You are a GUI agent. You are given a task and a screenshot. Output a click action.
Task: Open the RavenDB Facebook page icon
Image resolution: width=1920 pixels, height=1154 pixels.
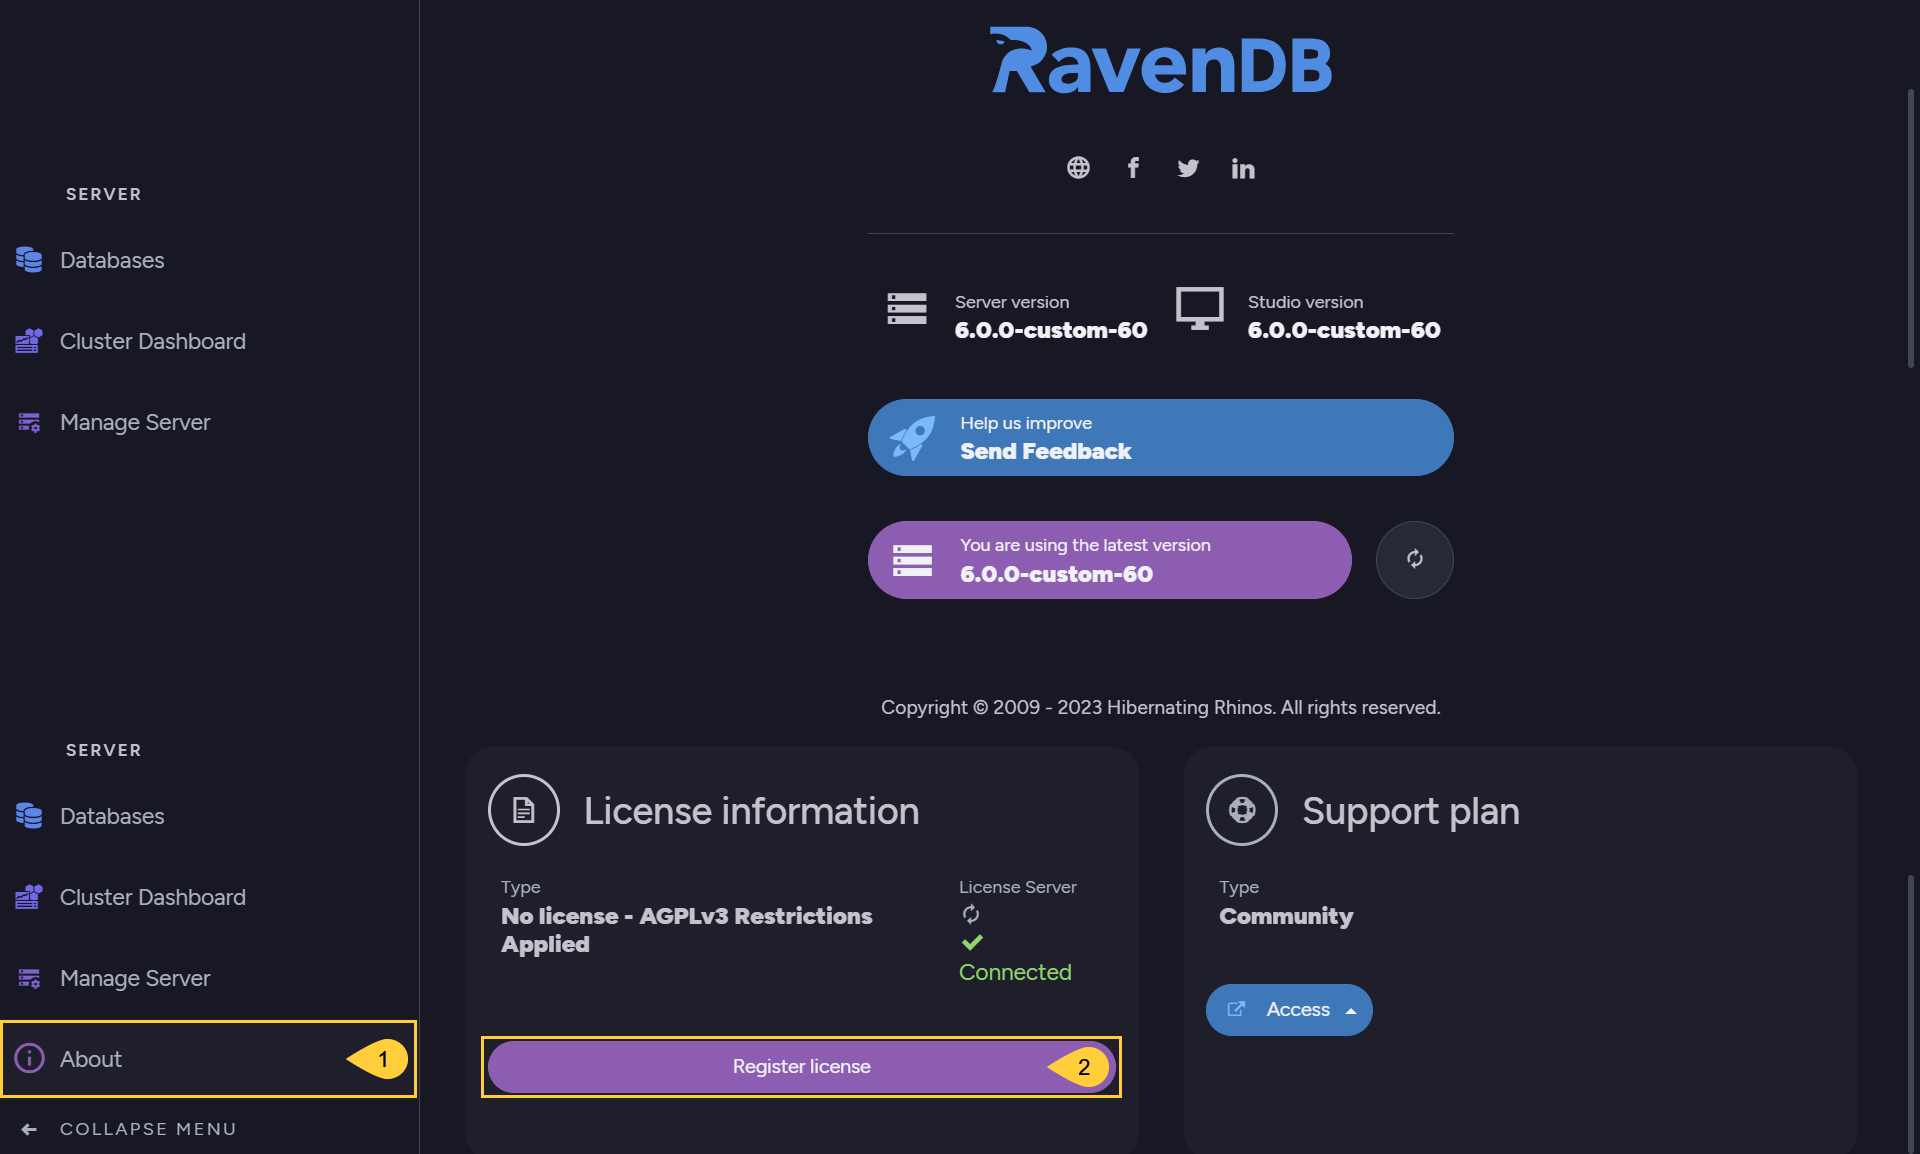click(x=1133, y=168)
